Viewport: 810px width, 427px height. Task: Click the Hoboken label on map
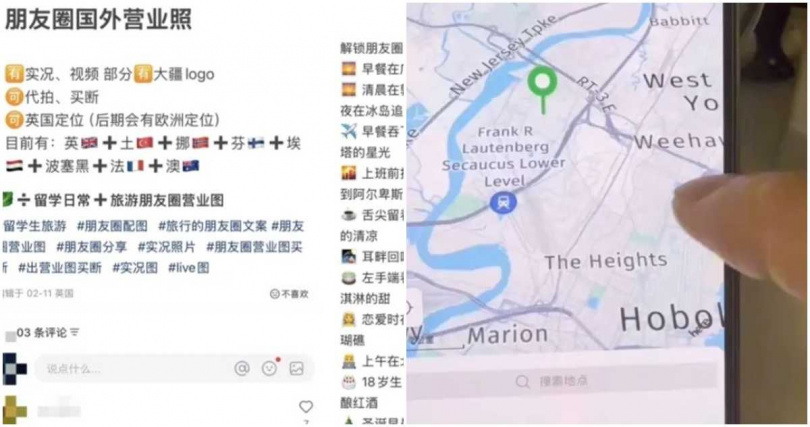[x=671, y=319]
